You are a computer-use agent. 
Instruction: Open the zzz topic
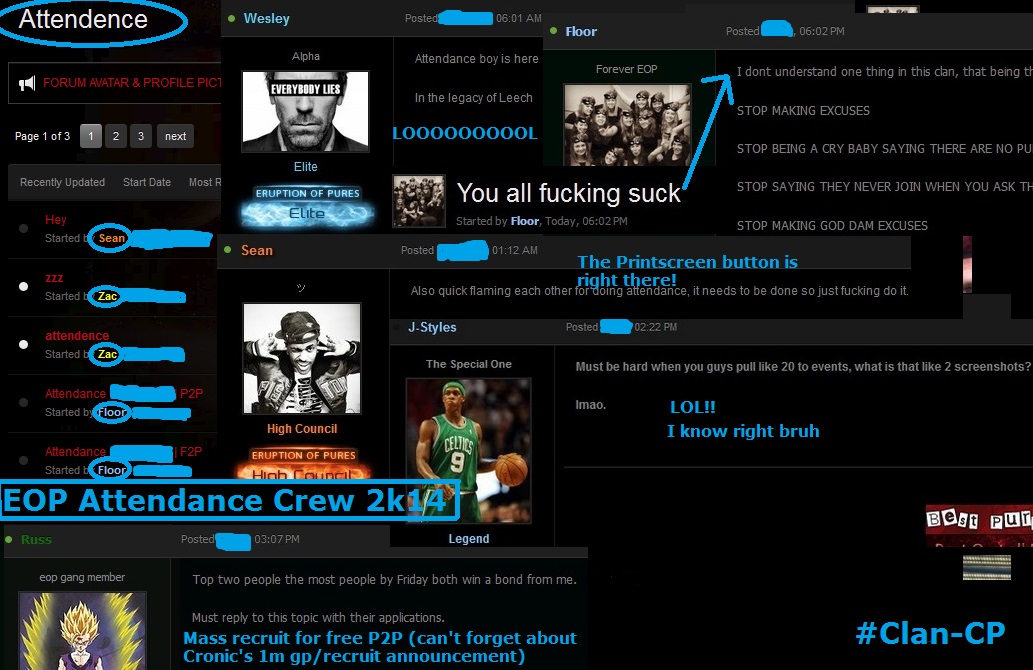(54, 277)
